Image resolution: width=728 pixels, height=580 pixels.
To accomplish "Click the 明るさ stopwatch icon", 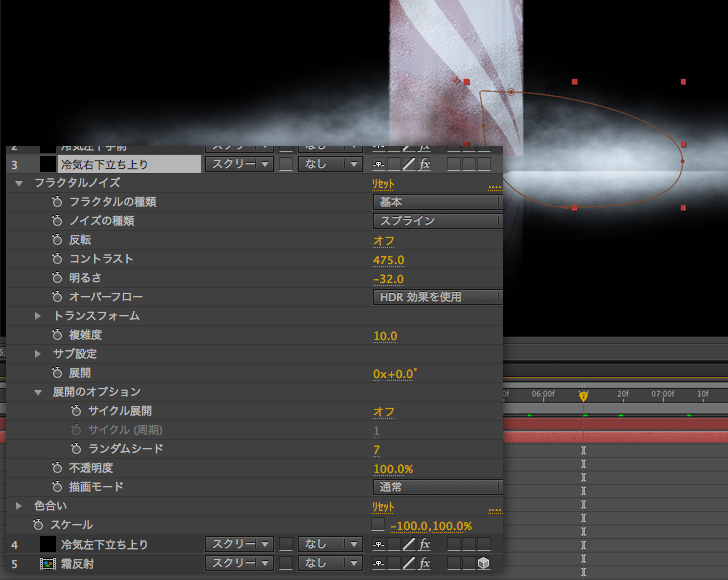I will pyautogui.click(x=58, y=279).
